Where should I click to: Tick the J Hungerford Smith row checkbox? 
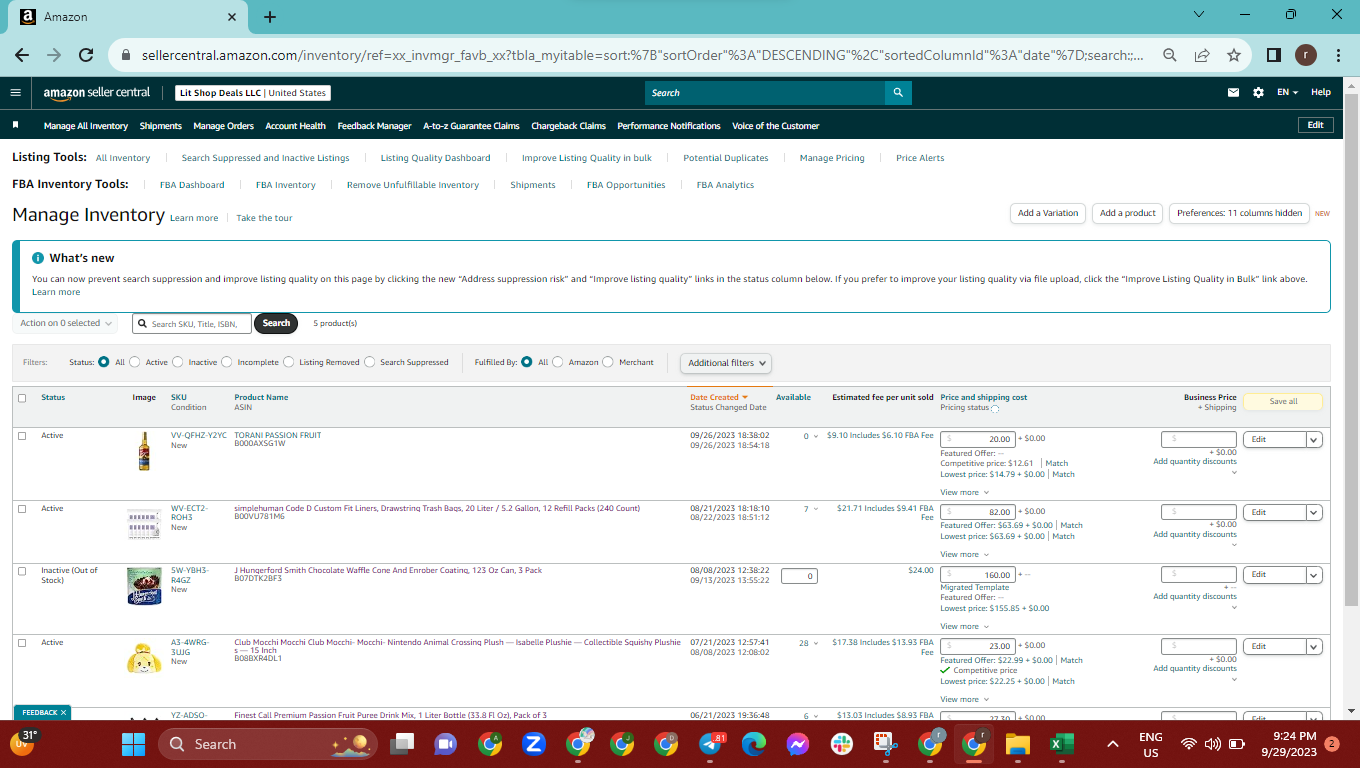22,571
